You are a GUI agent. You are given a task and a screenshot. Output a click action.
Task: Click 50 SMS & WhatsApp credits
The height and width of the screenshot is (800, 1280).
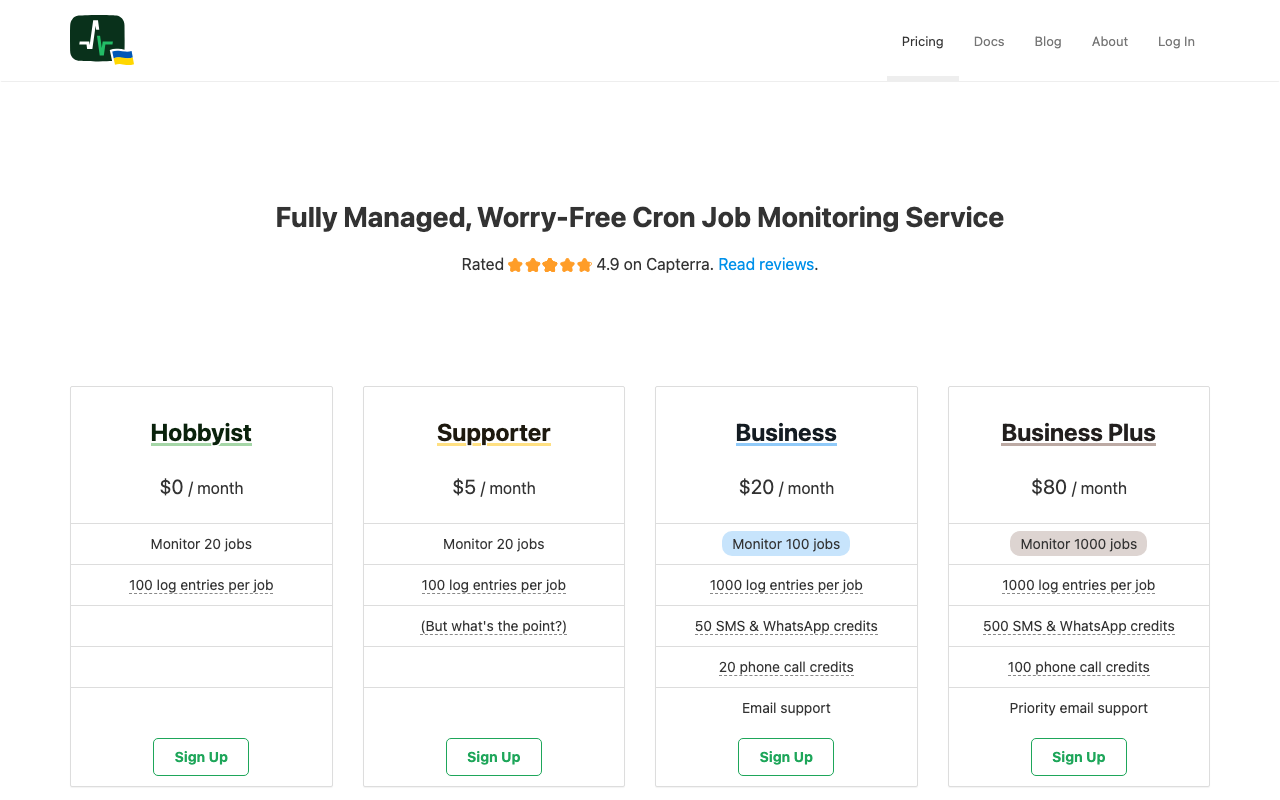coord(786,626)
